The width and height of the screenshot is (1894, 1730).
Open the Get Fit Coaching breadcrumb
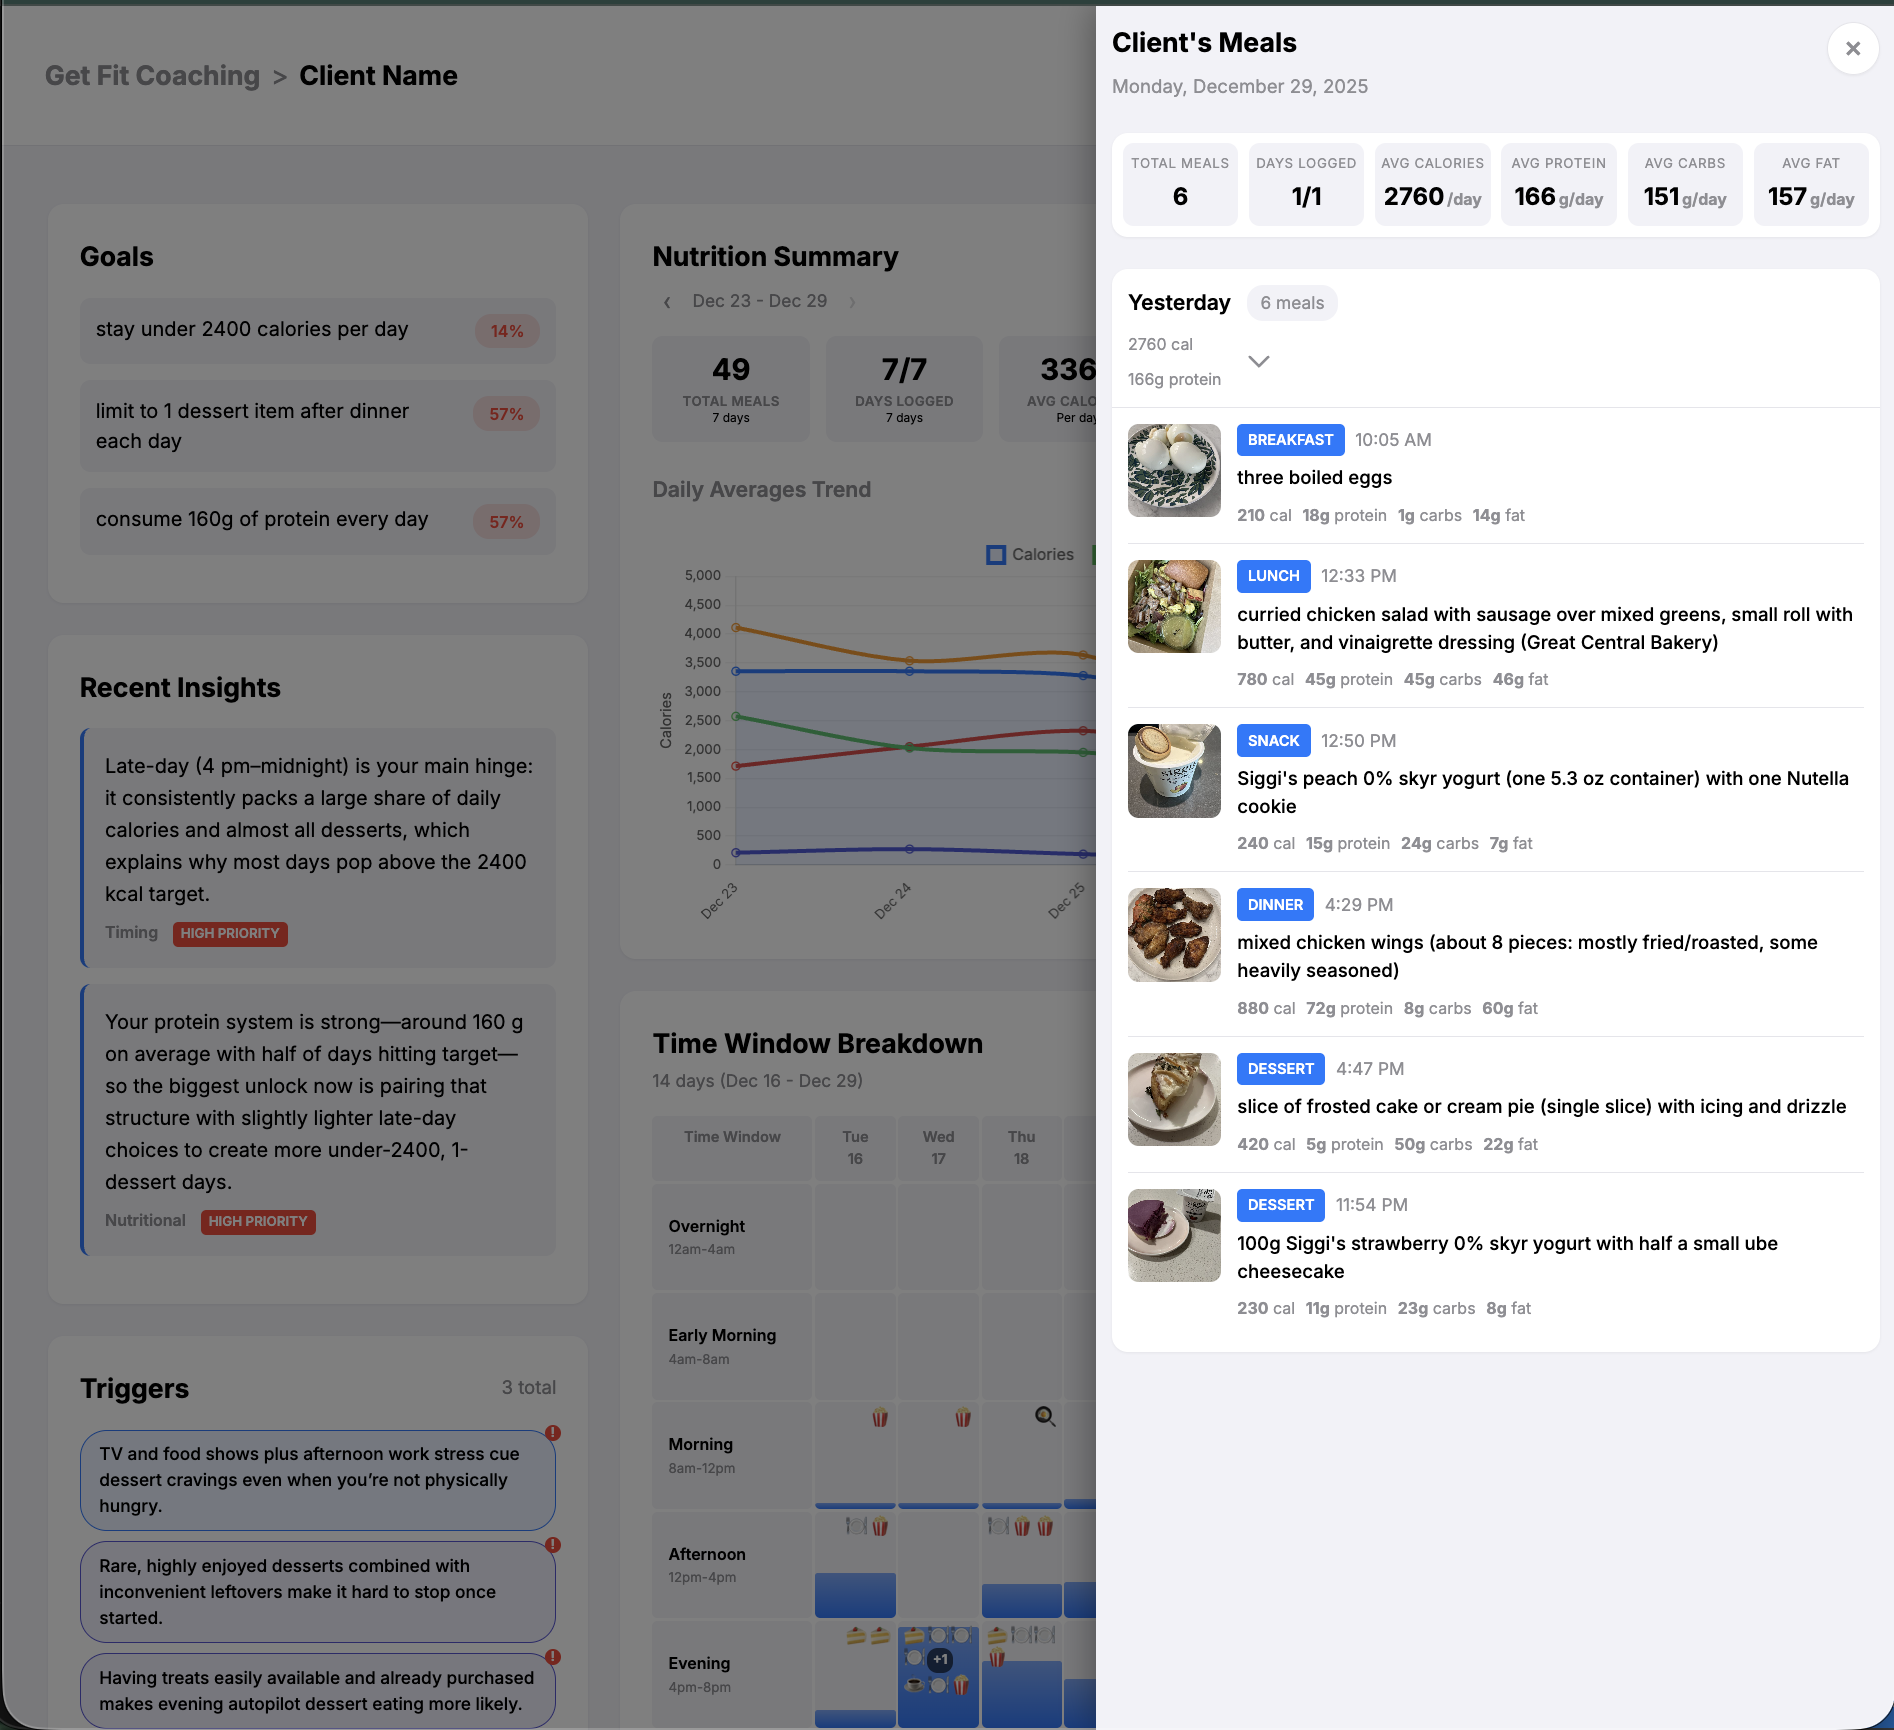click(151, 75)
